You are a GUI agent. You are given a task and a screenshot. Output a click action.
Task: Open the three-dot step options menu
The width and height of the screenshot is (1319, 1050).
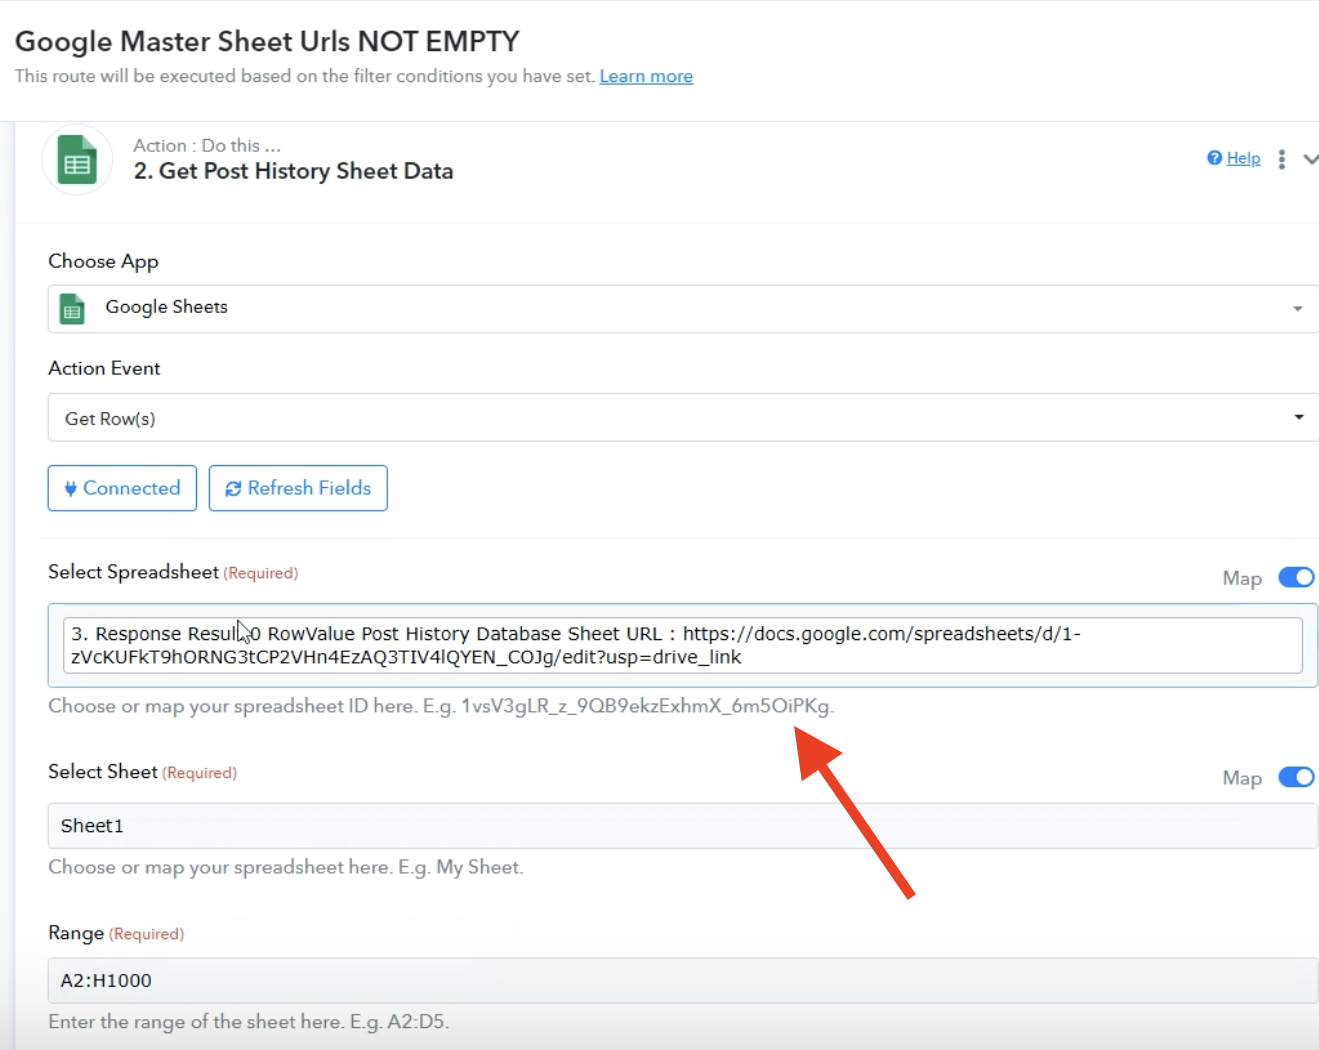tap(1281, 160)
